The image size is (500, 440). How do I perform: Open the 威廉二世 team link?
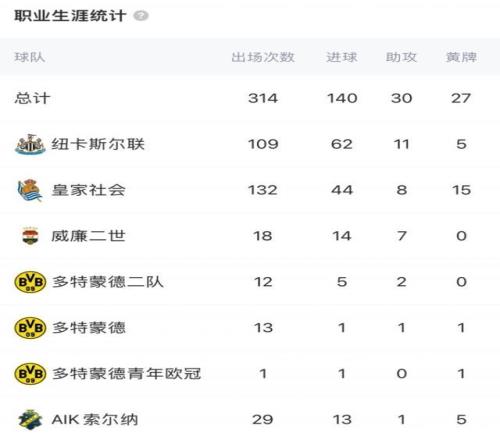click(88, 236)
